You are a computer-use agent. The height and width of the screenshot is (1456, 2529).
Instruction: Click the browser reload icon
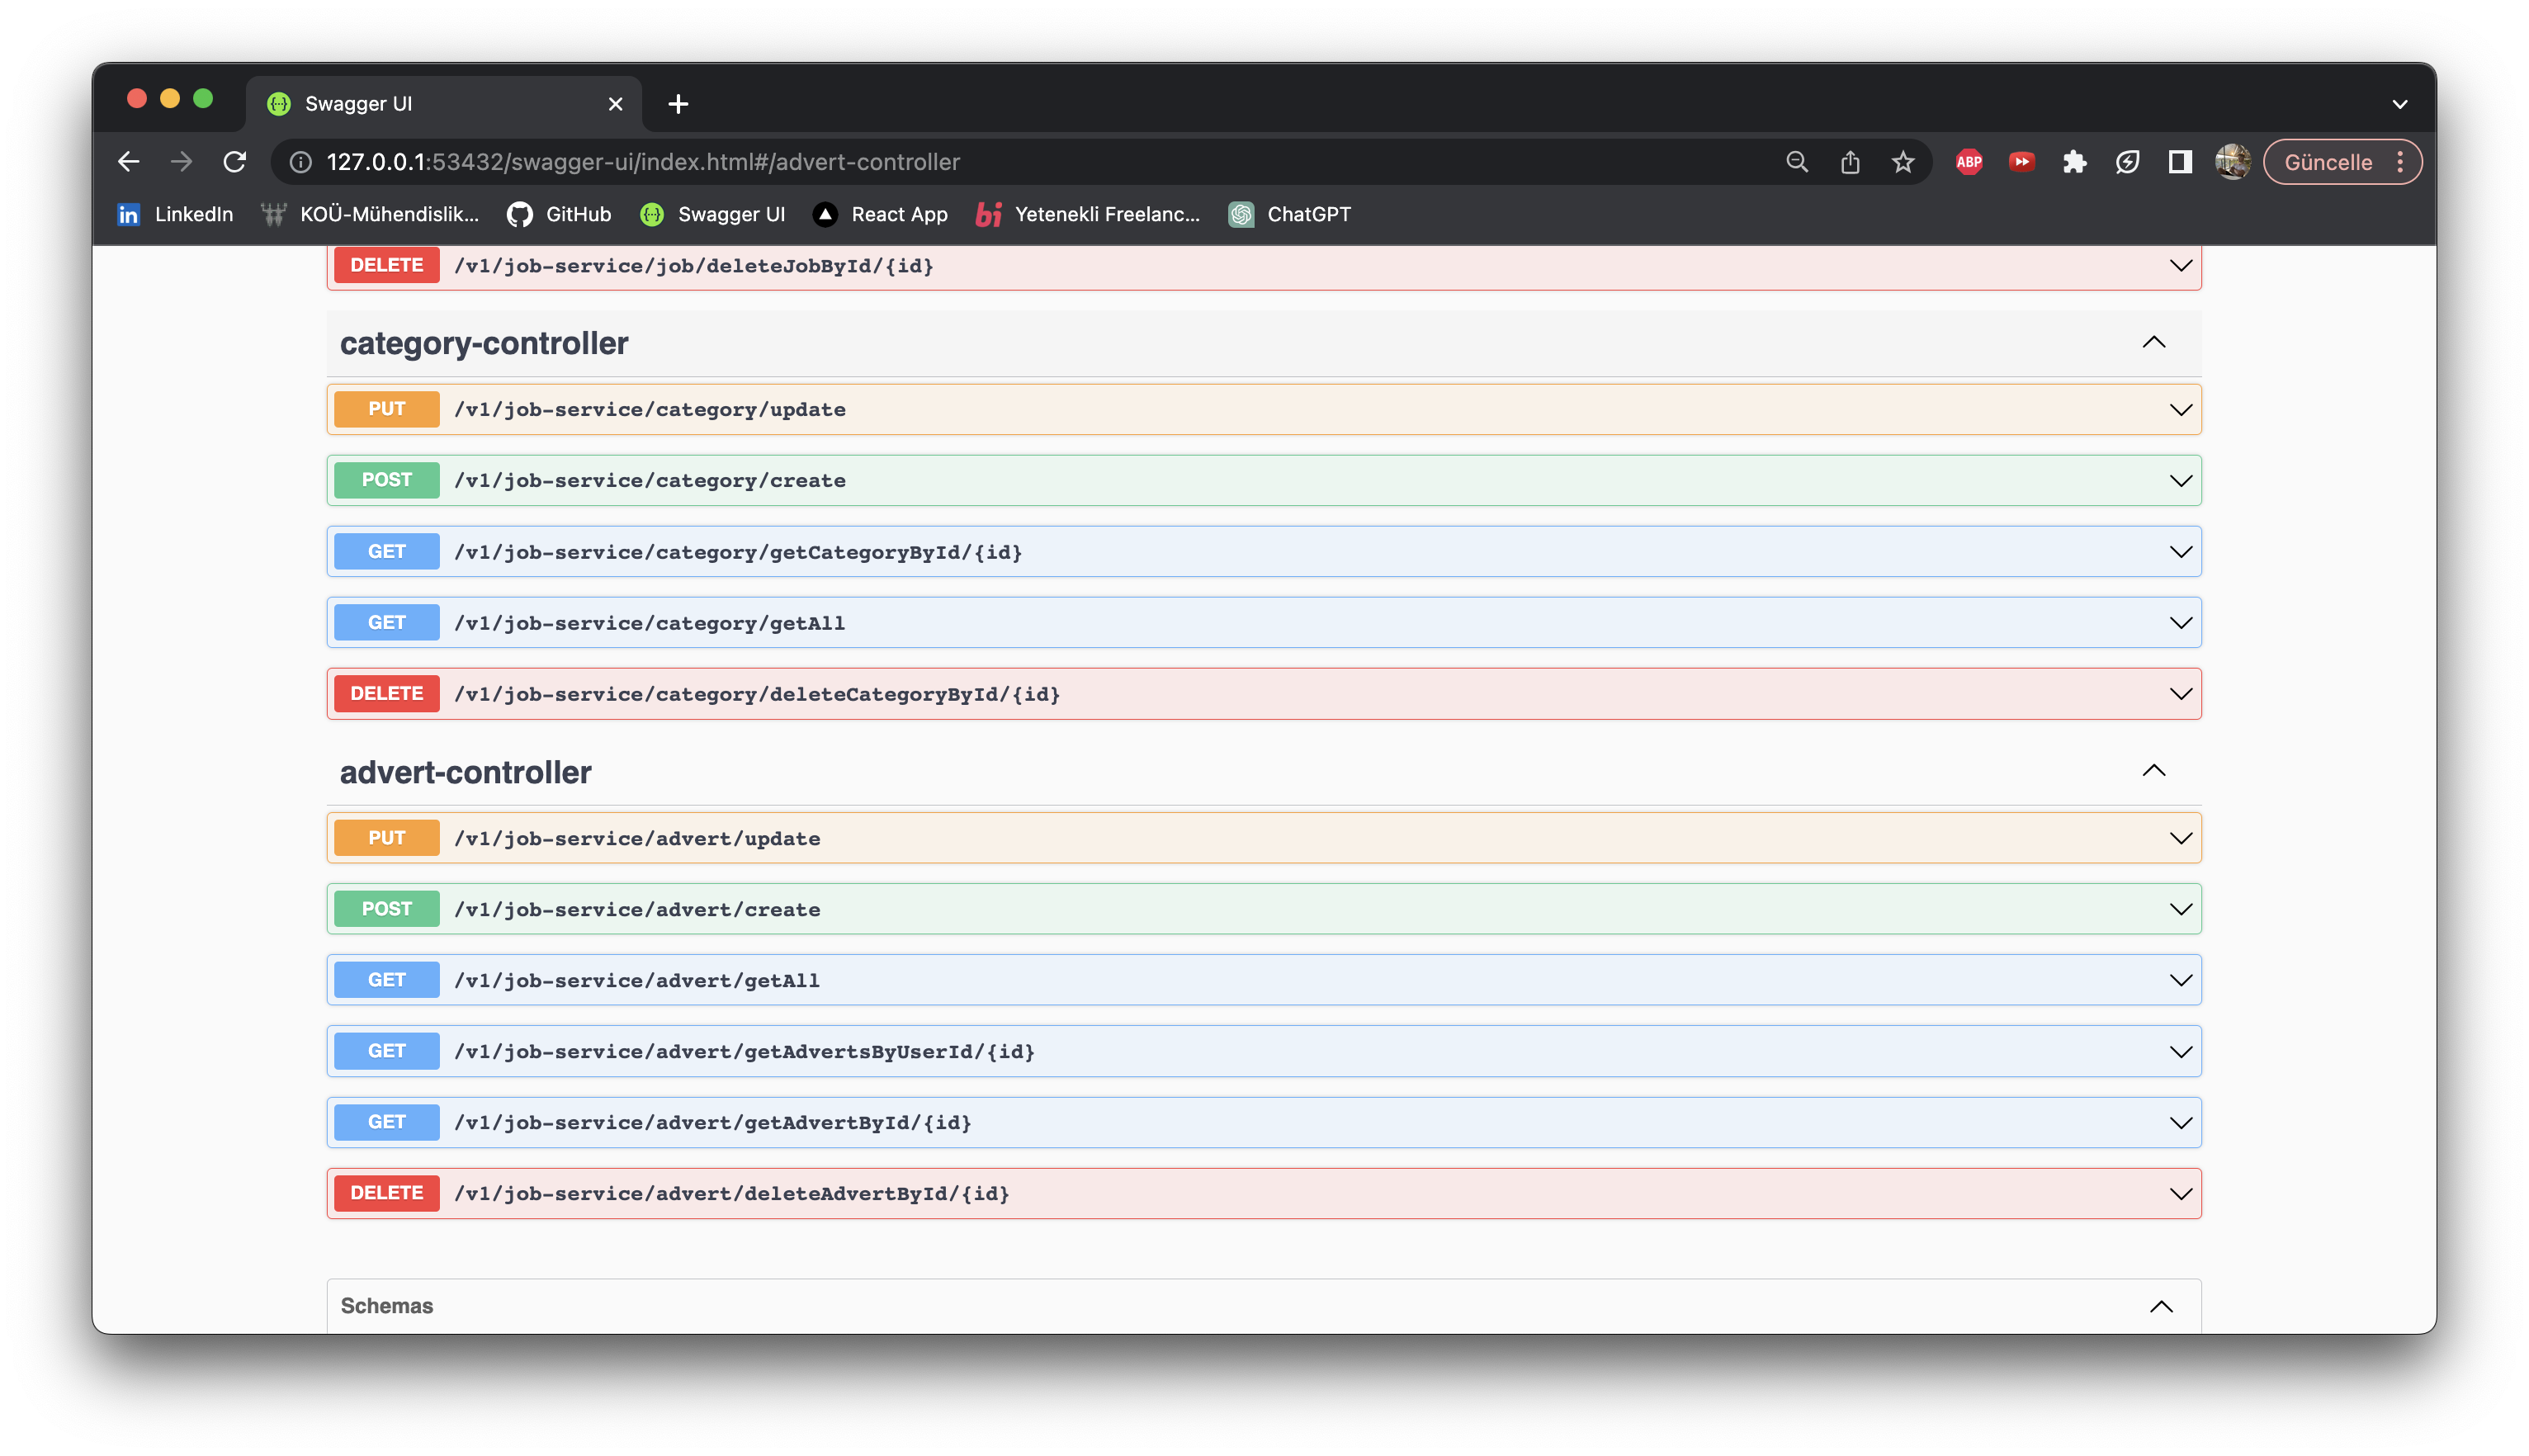[234, 162]
